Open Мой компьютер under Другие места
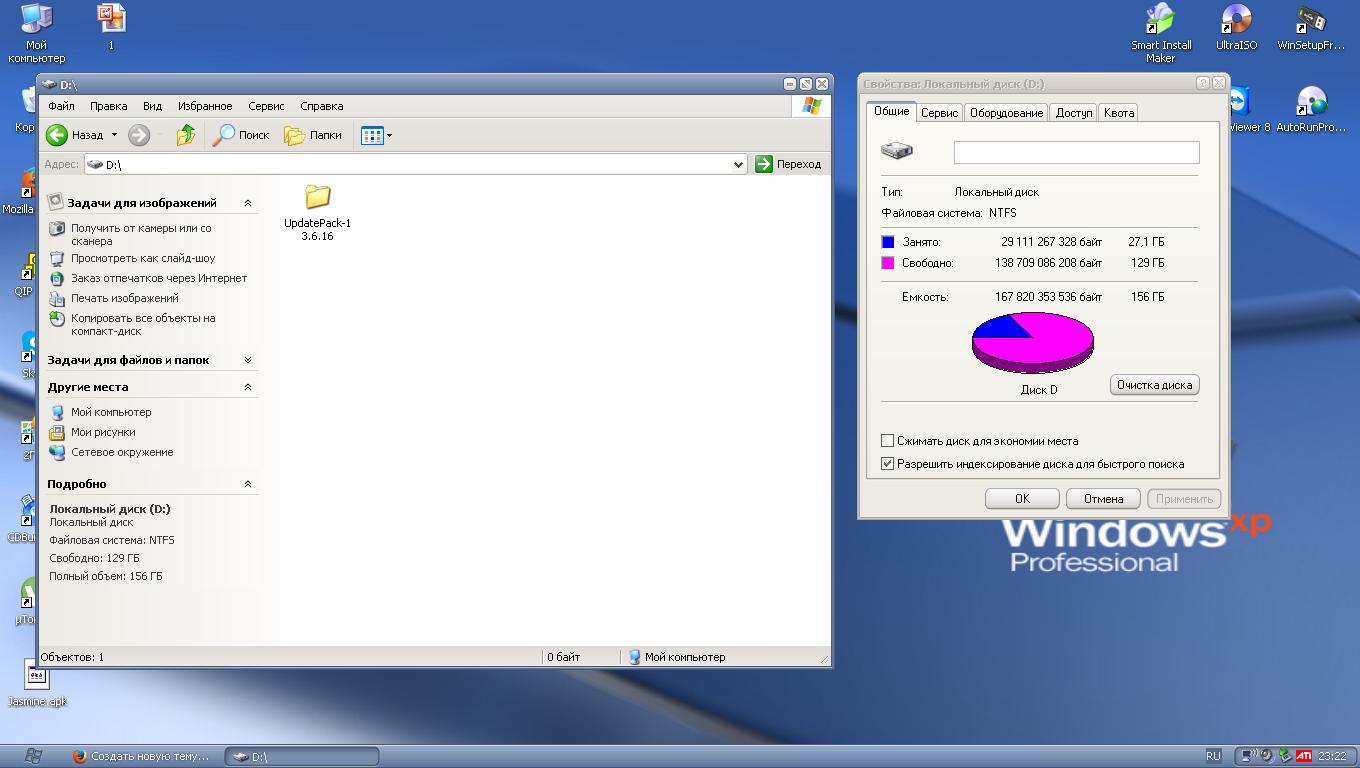This screenshot has width=1360, height=768. tap(111, 412)
